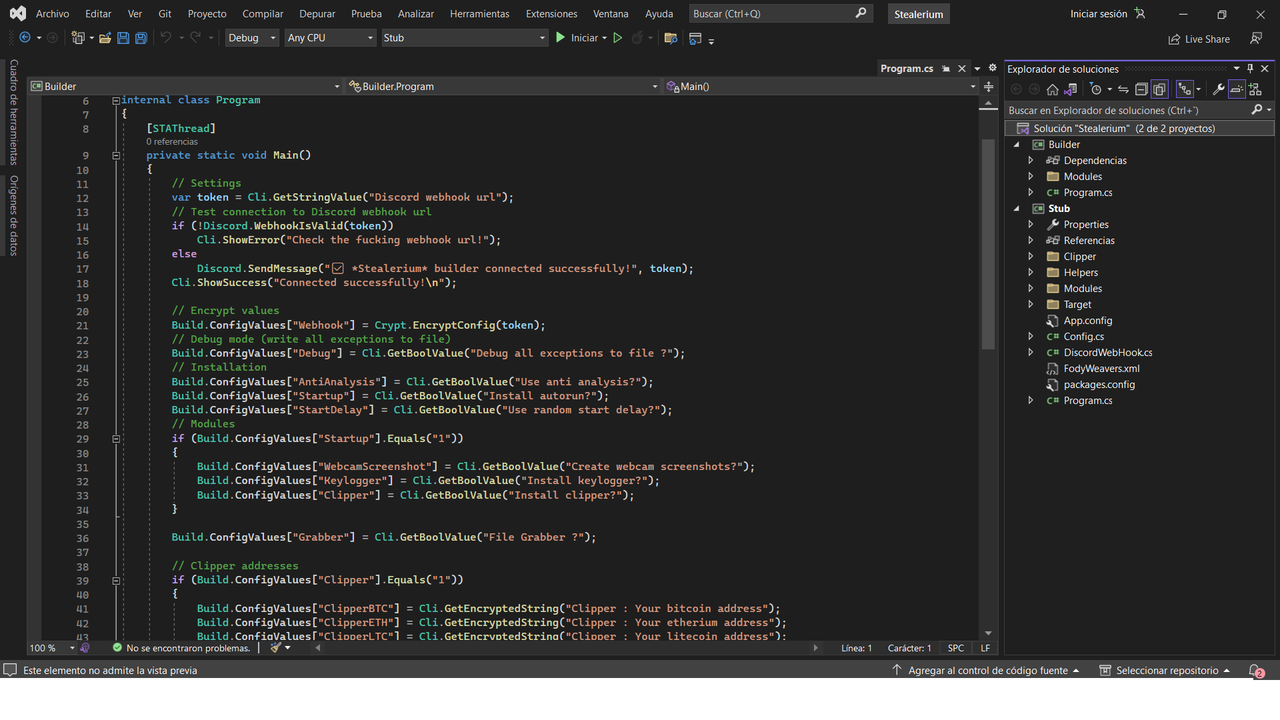Switch between solutions and folder views icon
1280x720 pixels.
[x=1070, y=89]
